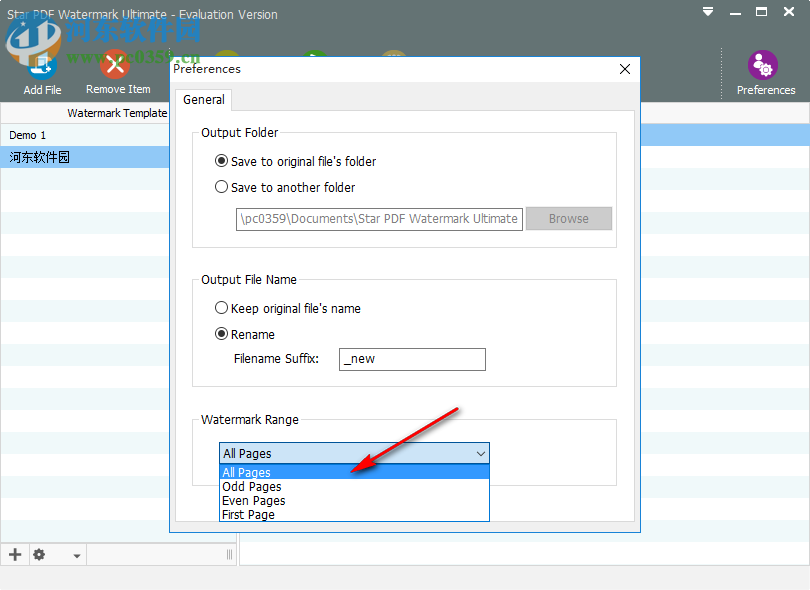Choose Even Pages in dropdown list

(x=354, y=501)
